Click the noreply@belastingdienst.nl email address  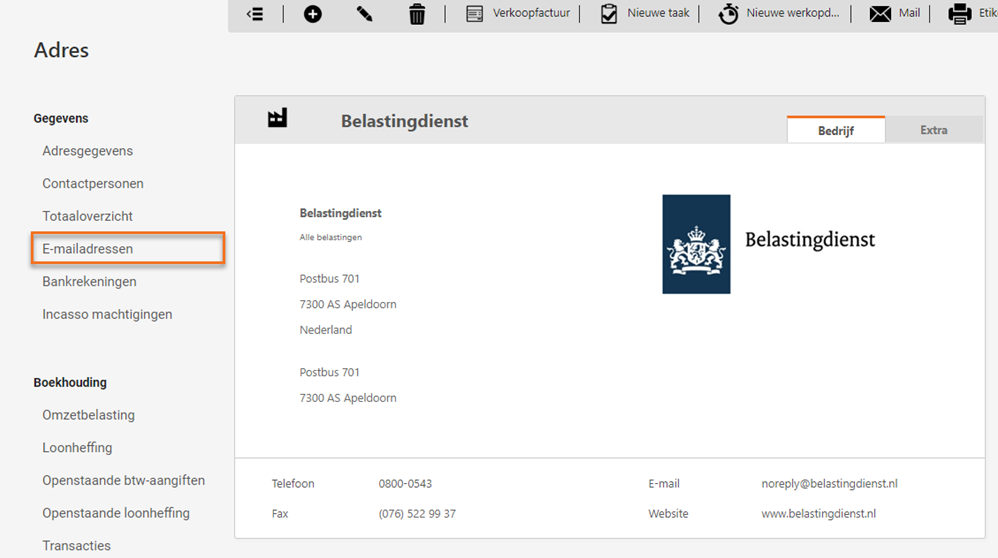tap(829, 484)
